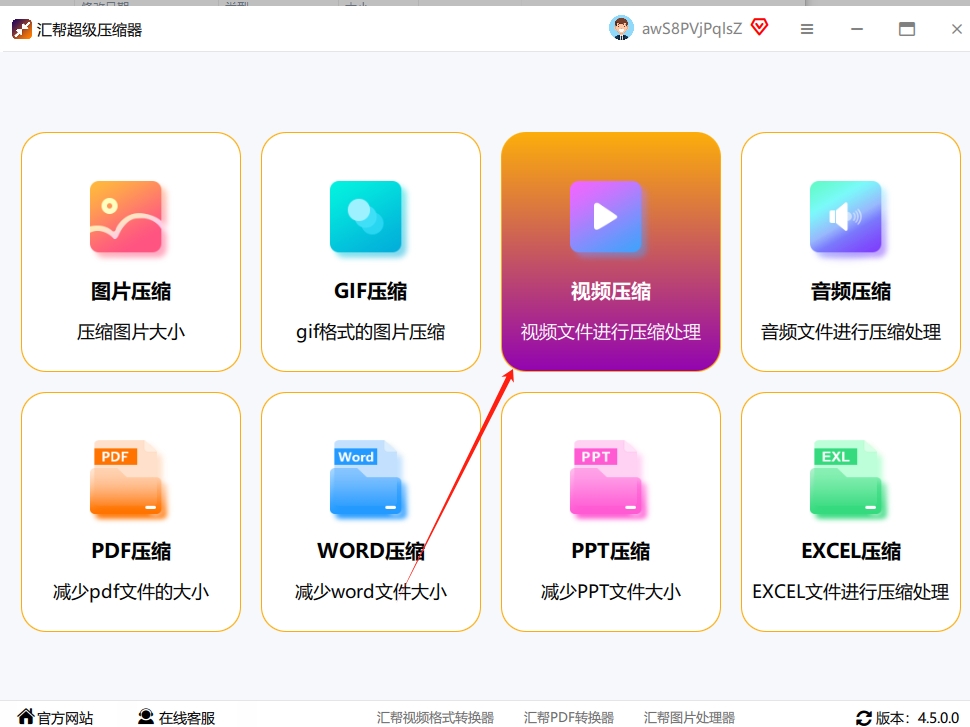Click the user avatar icon
The image size is (970, 727).
coord(621,28)
